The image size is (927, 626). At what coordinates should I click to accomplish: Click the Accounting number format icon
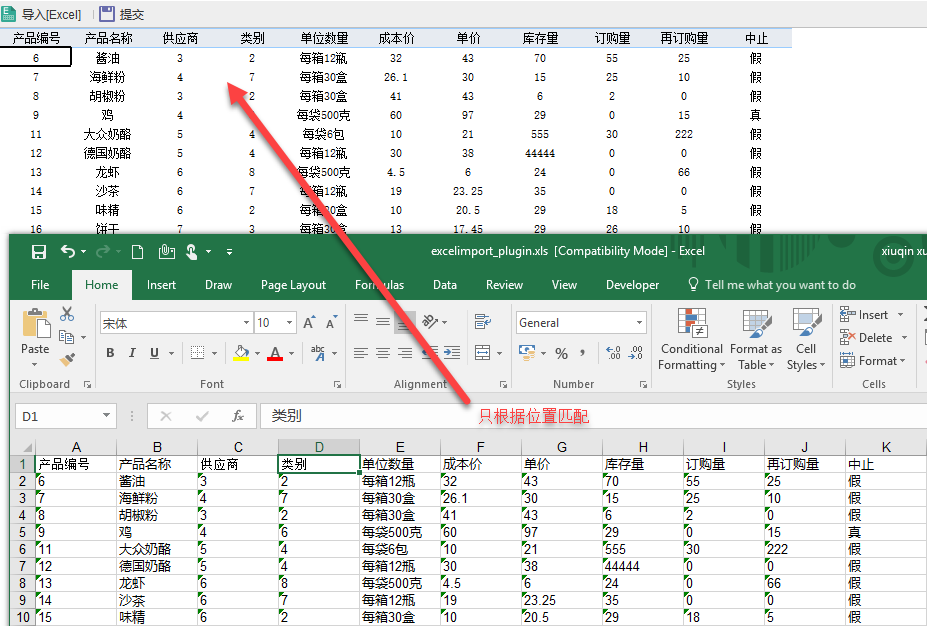(526, 352)
